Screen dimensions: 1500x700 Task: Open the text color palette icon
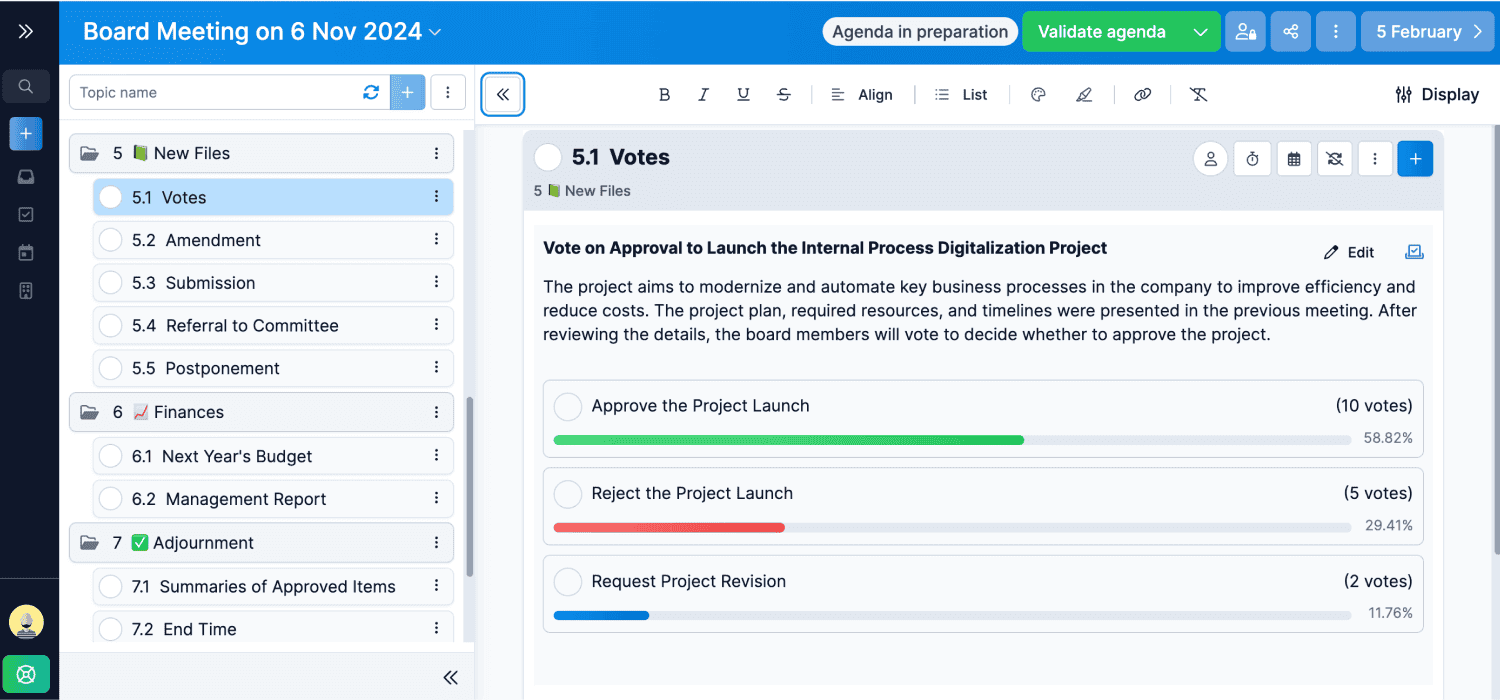point(1038,95)
